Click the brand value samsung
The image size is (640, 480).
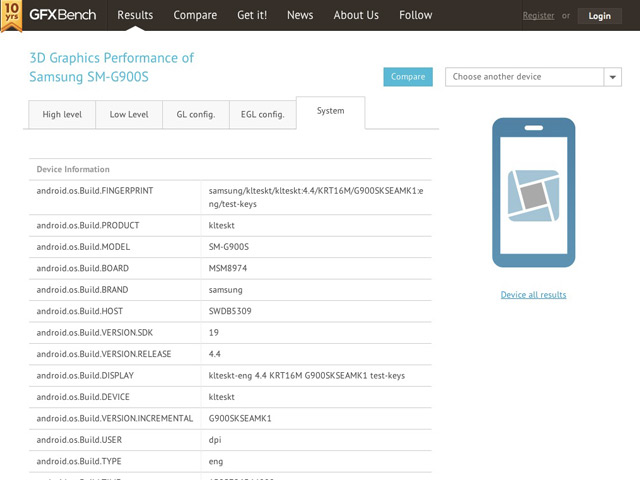point(225,290)
